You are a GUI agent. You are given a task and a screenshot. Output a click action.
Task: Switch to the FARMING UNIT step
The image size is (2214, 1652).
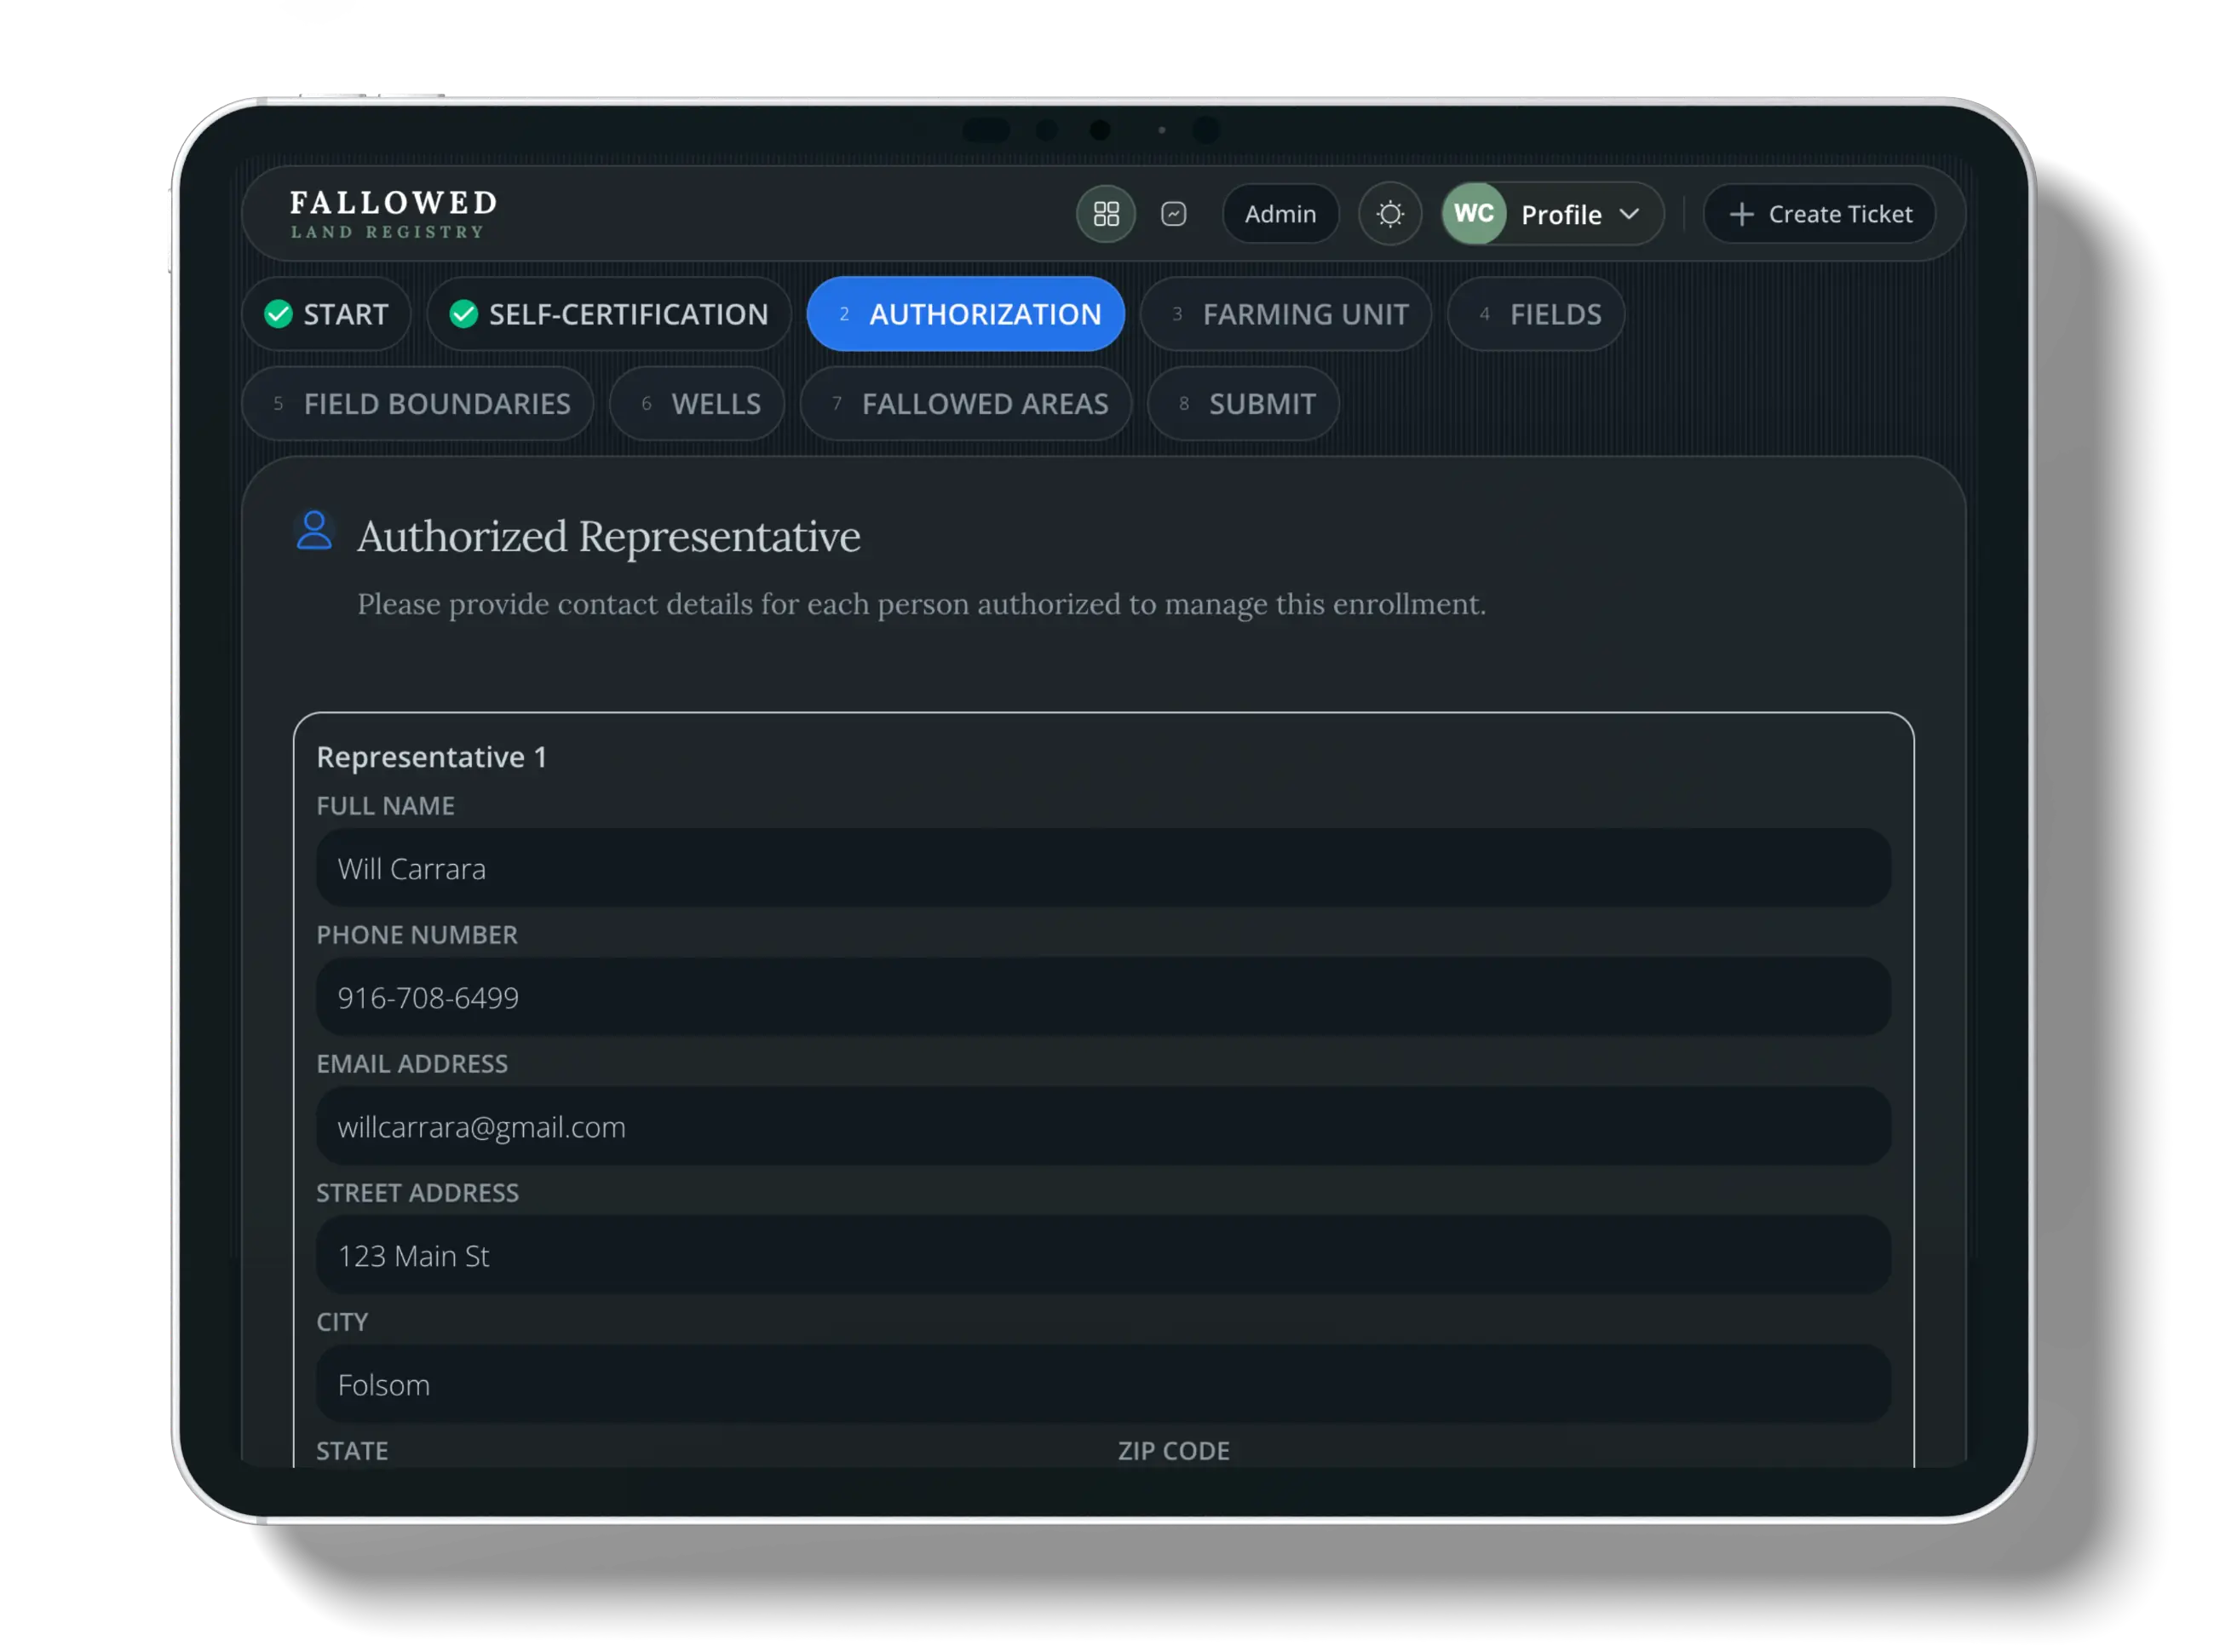click(x=1287, y=314)
